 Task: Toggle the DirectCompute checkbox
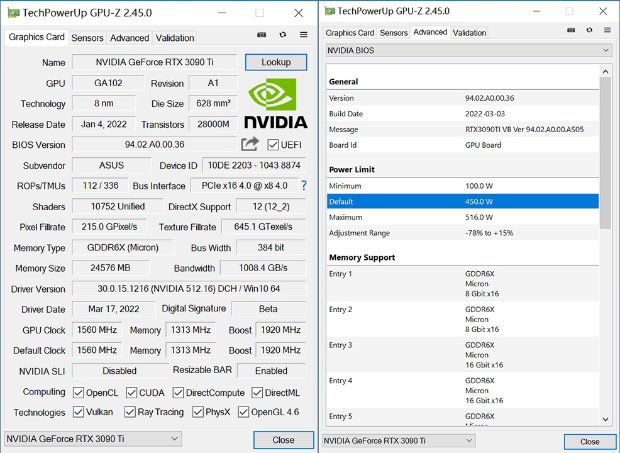[x=178, y=393]
